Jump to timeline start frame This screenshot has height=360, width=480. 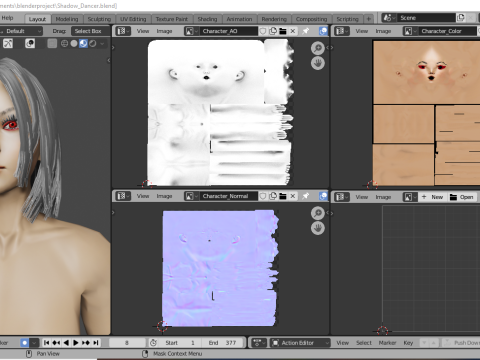[x=47, y=343]
